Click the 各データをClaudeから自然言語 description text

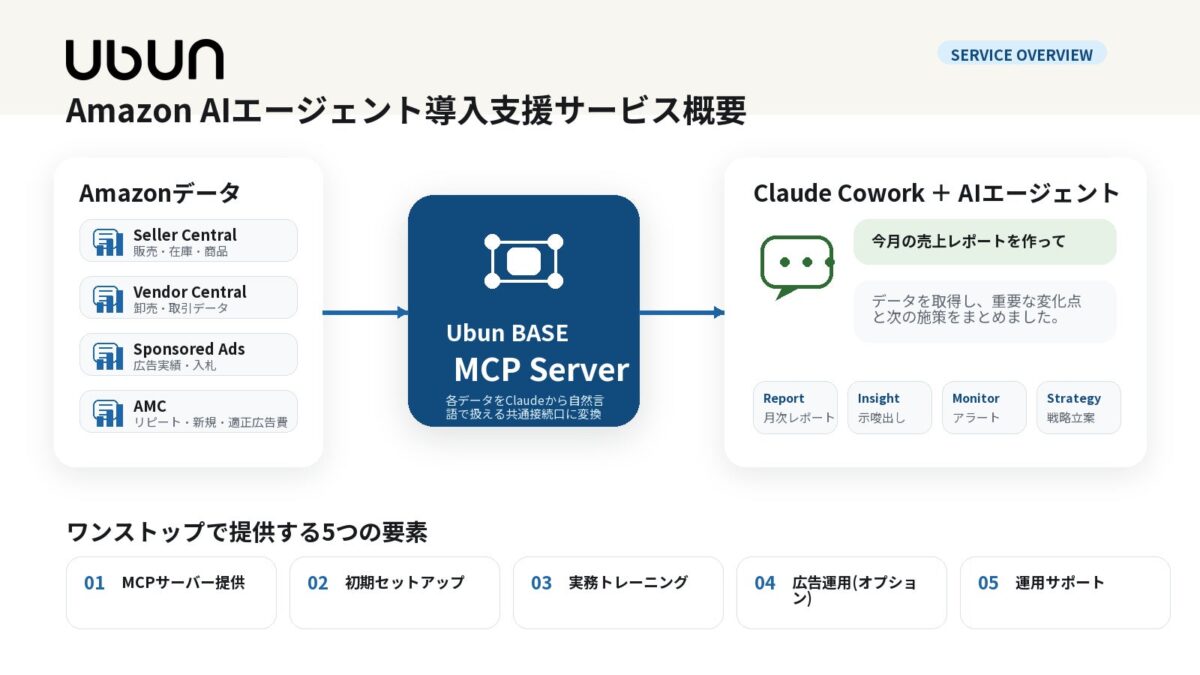[x=524, y=407]
